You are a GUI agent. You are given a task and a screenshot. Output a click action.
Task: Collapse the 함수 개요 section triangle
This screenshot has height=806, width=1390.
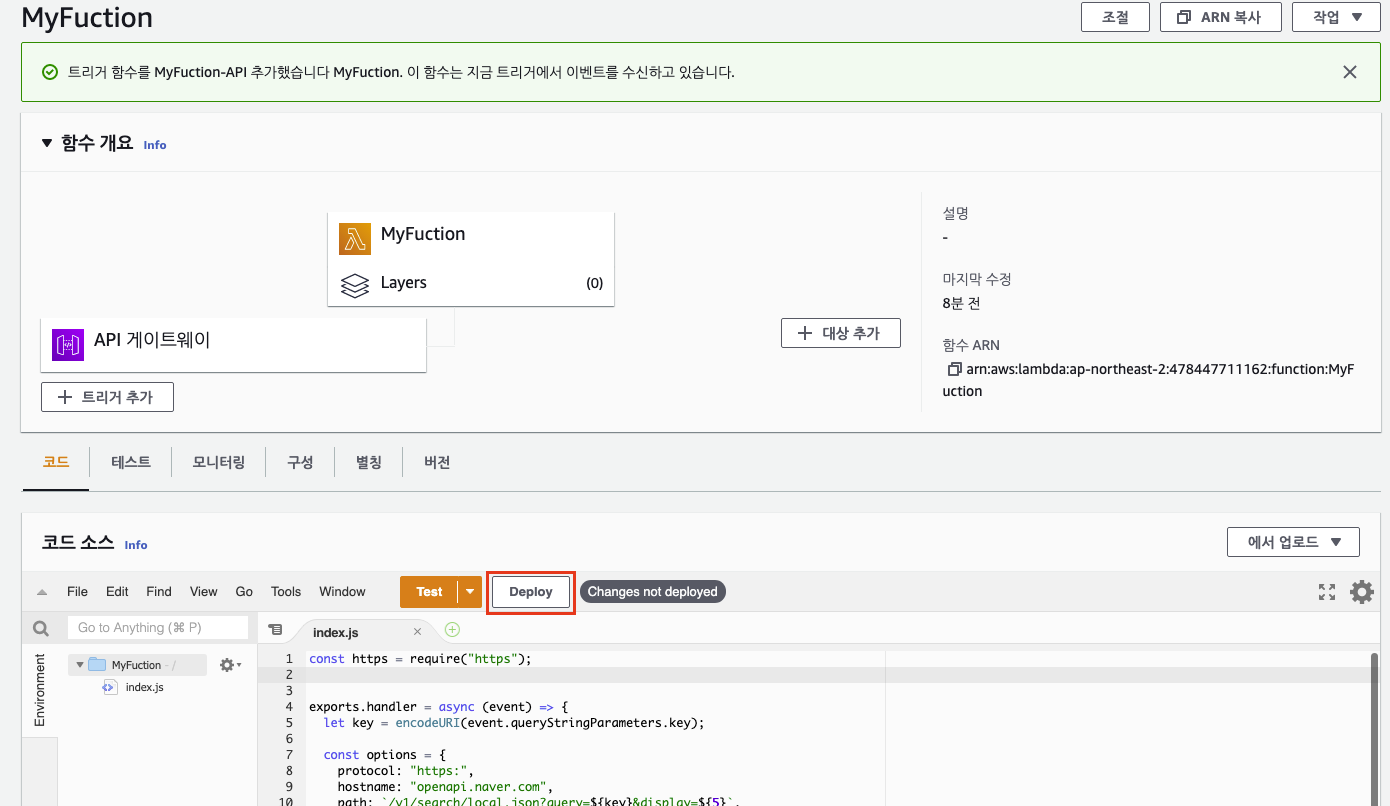[x=46, y=143]
